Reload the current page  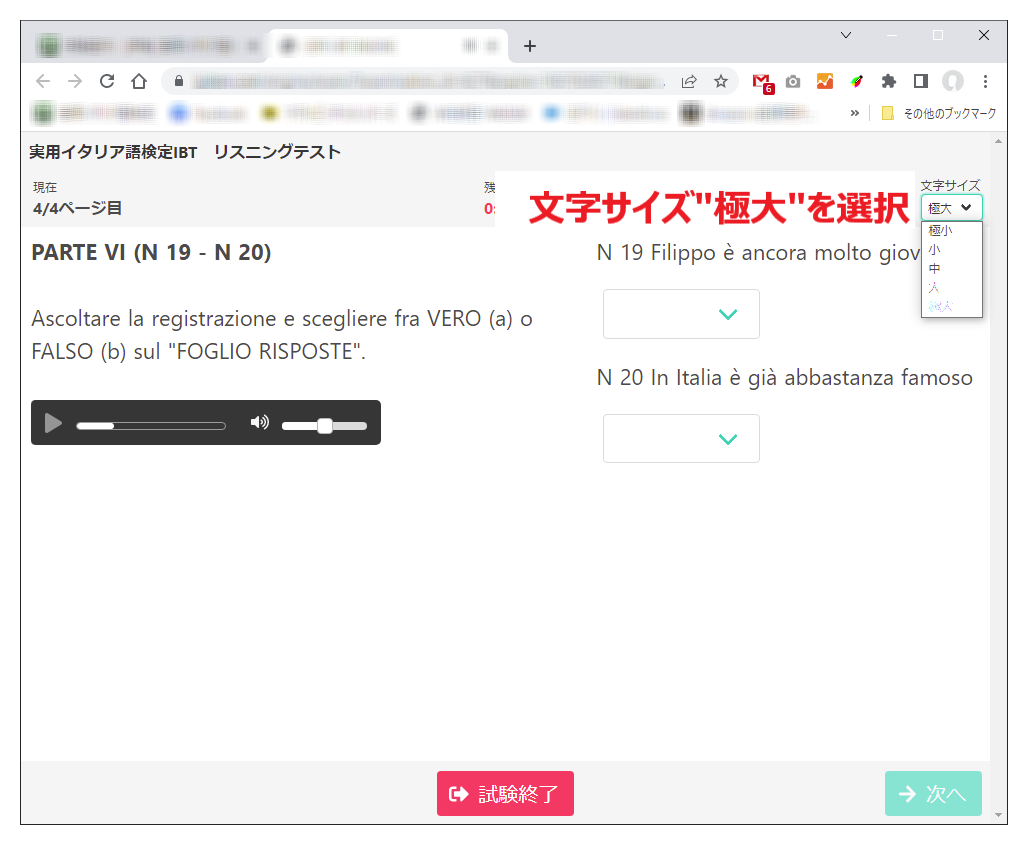(x=107, y=81)
